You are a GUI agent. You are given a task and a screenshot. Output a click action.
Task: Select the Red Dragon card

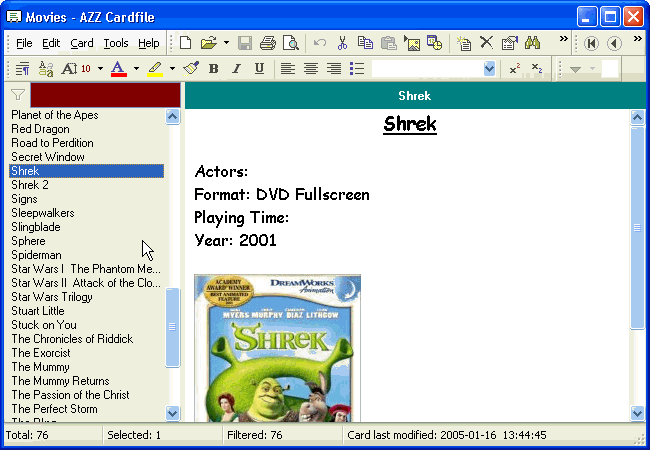86,129
